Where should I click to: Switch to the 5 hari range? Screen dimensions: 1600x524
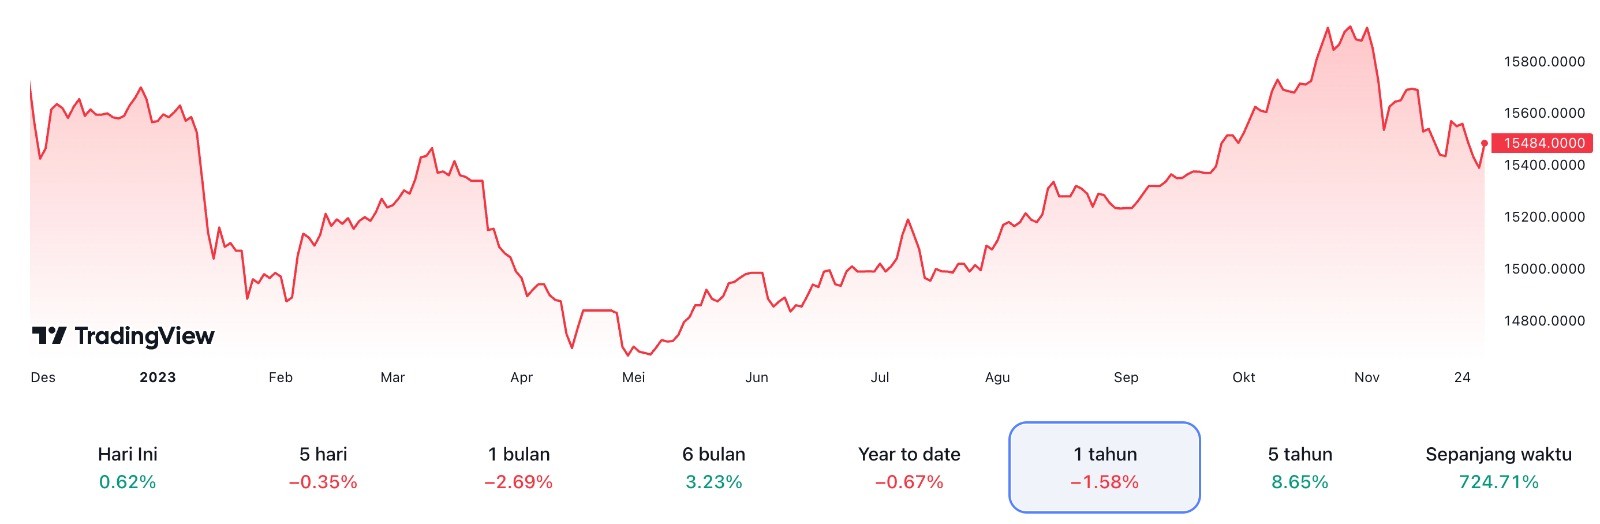pos(323,467)
